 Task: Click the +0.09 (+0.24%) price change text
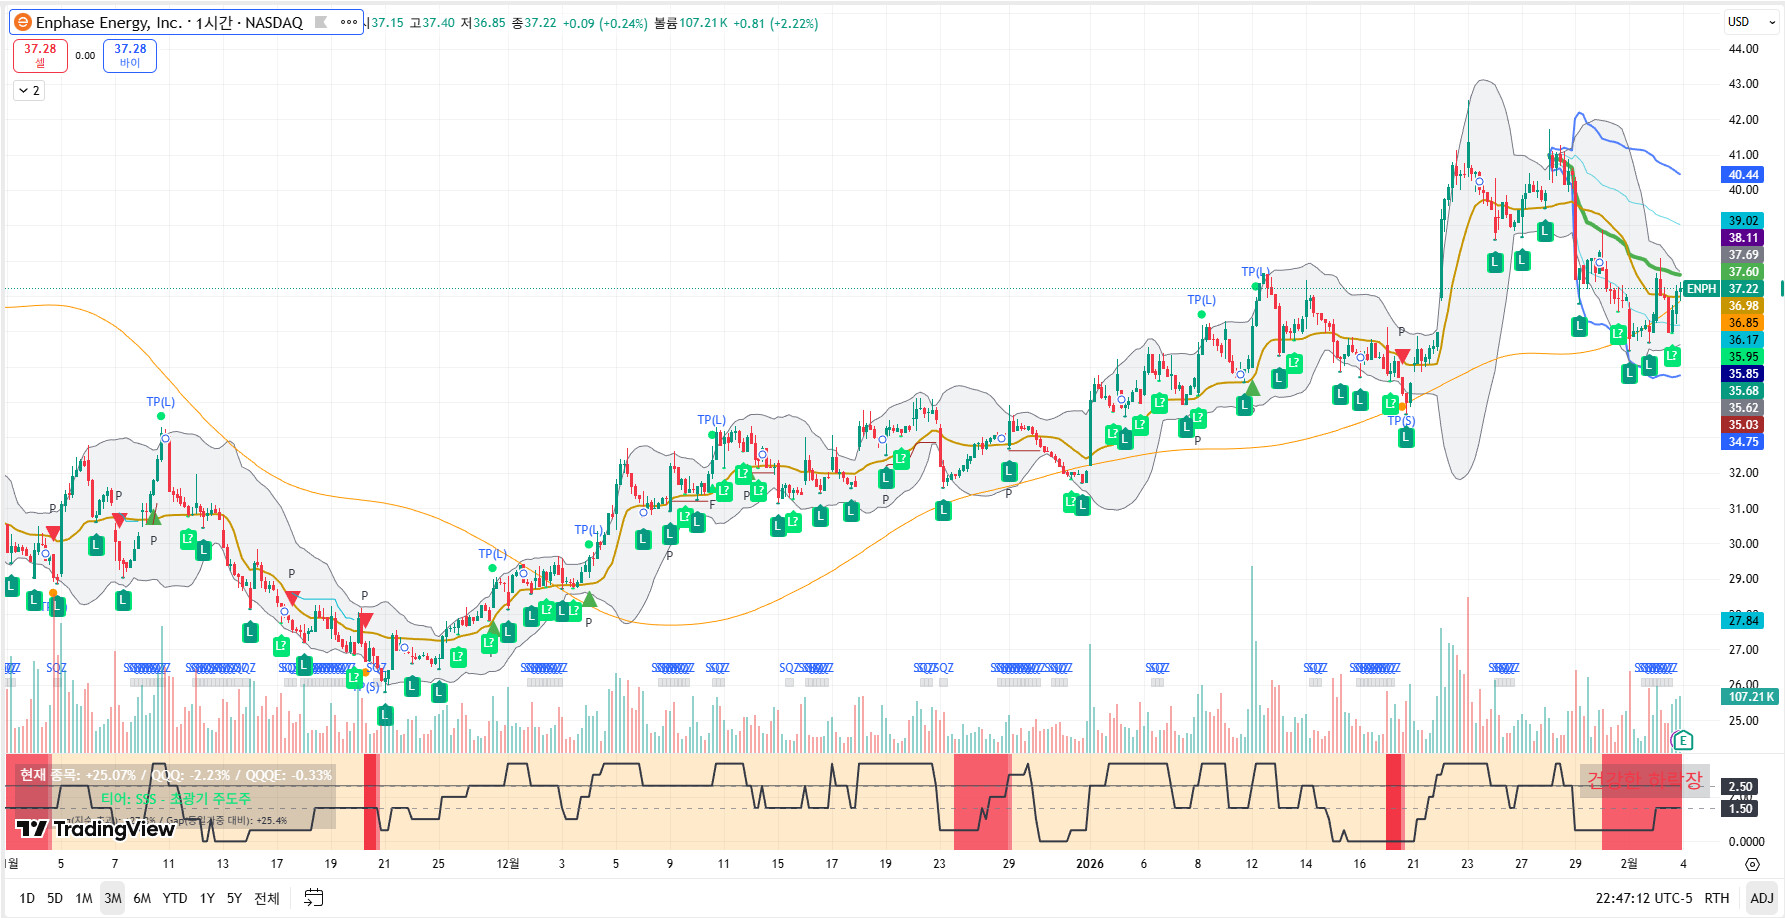point(605,23)
